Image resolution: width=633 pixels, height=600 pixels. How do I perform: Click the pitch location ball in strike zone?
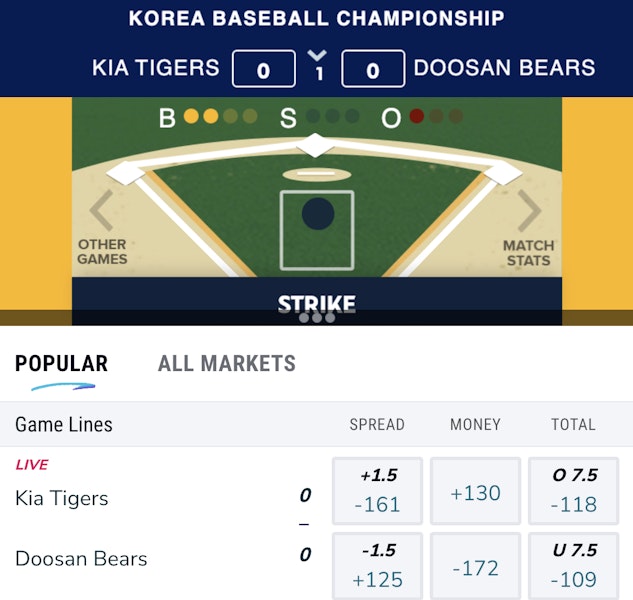(317, 213)
